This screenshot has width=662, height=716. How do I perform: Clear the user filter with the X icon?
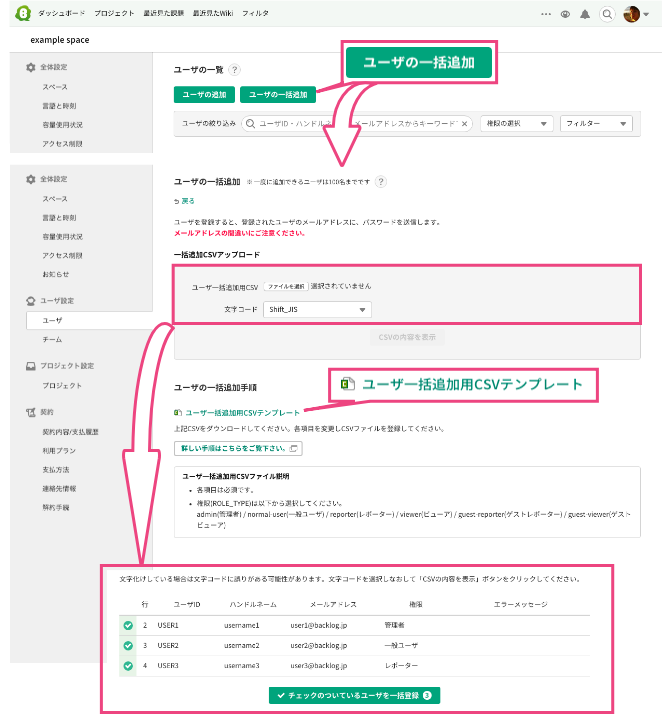click(x=464, y=124)
